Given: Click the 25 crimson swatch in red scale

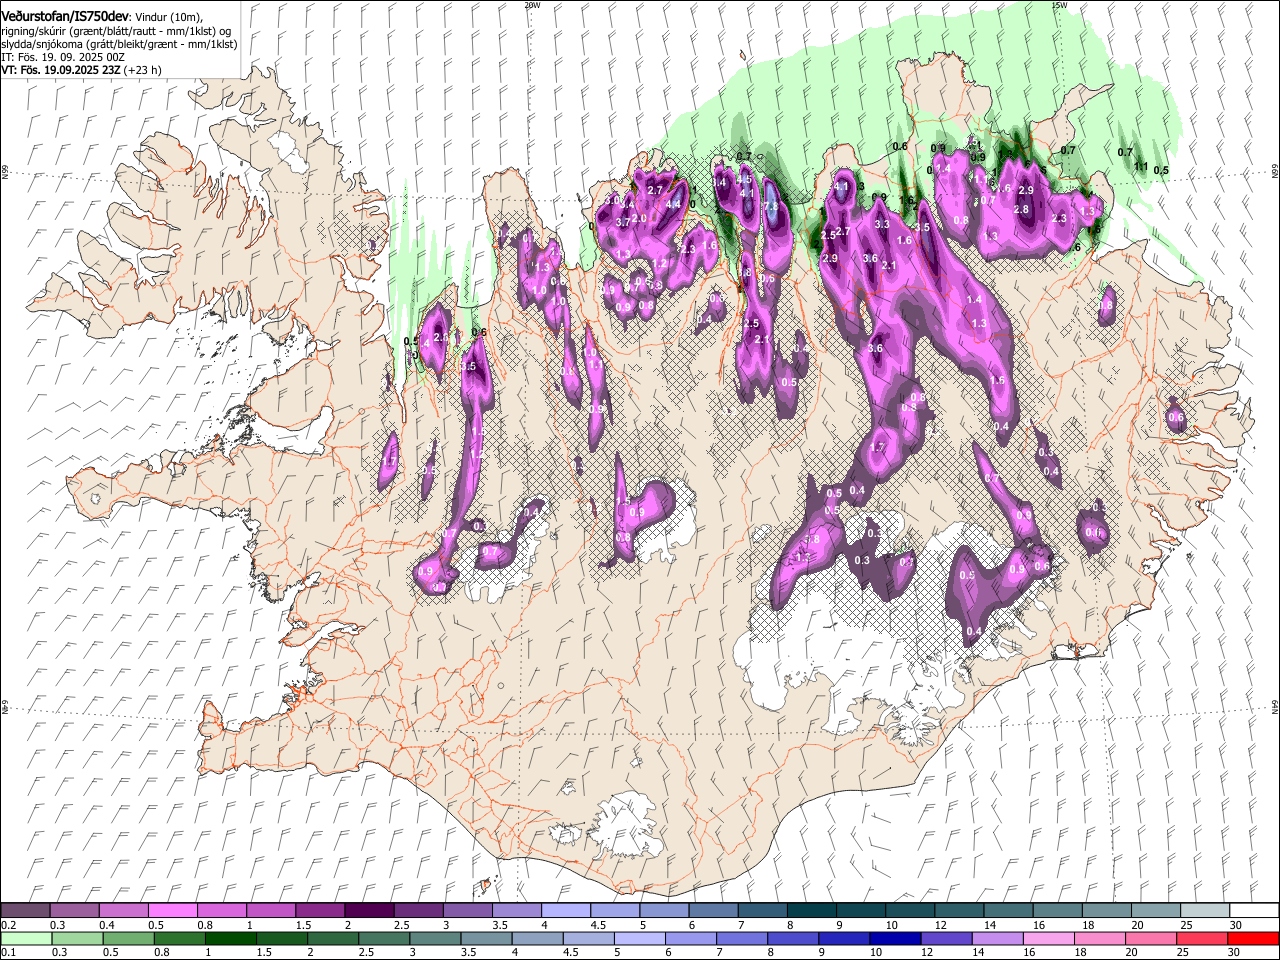Looking at the screenshot, I should click(1203, 938).
